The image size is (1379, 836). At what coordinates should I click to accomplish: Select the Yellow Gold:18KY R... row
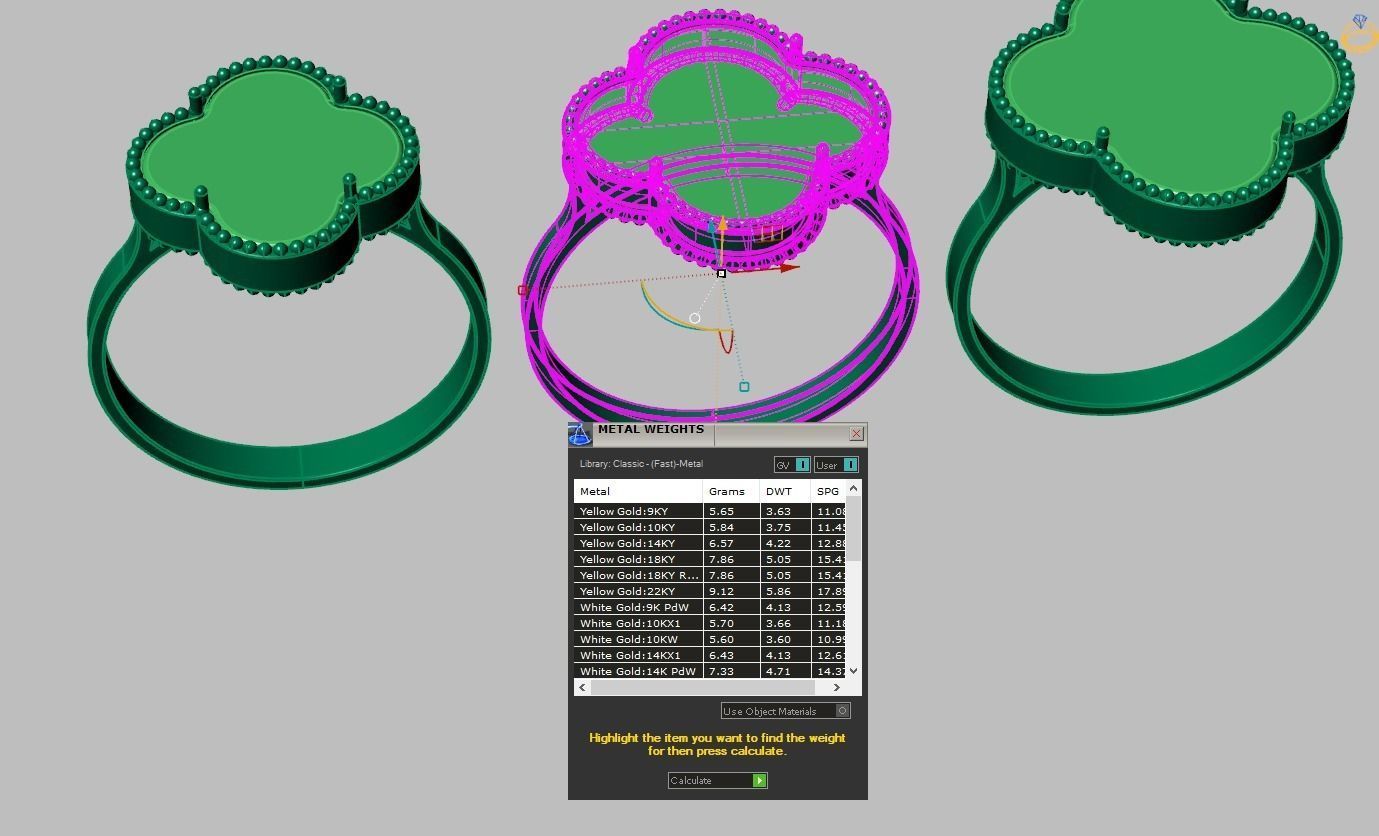pos(710,575)
